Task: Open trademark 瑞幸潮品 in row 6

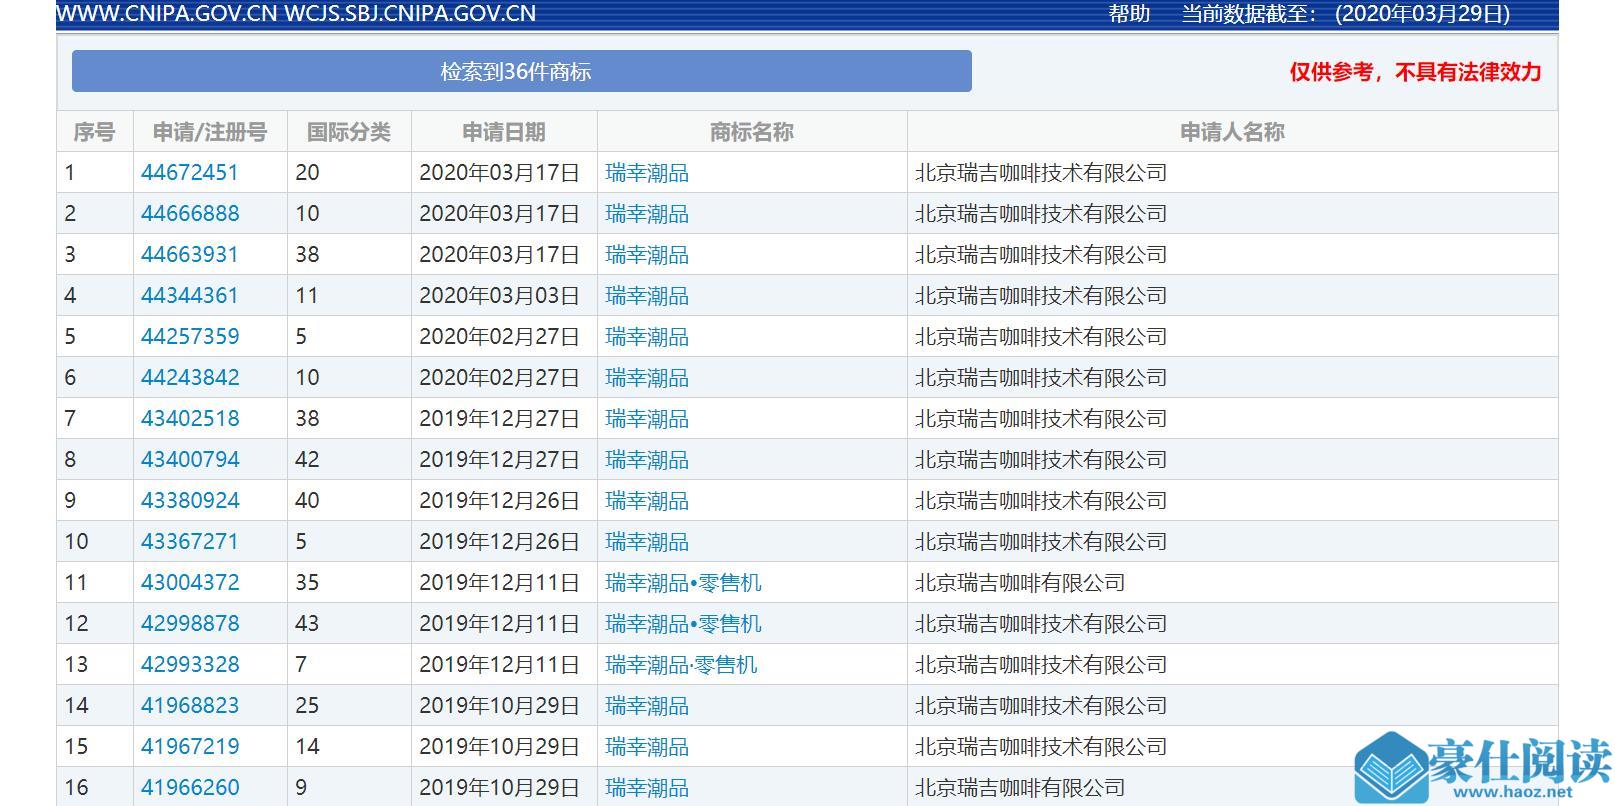Action: coord(647,378)
